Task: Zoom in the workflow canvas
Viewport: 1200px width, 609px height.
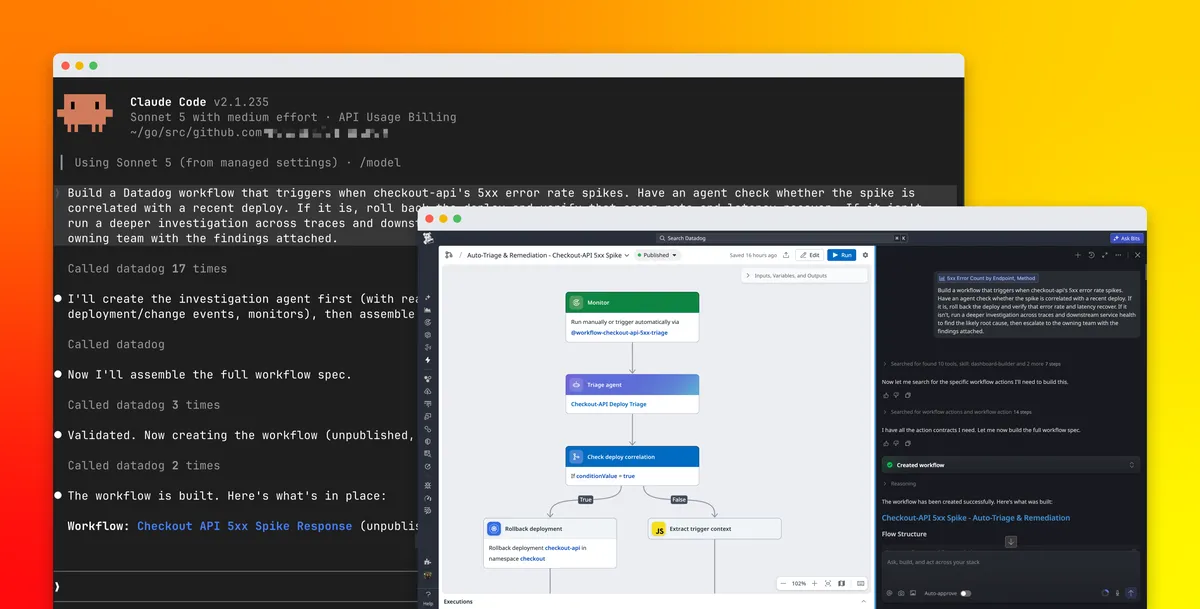Action: tap(814, 583)
